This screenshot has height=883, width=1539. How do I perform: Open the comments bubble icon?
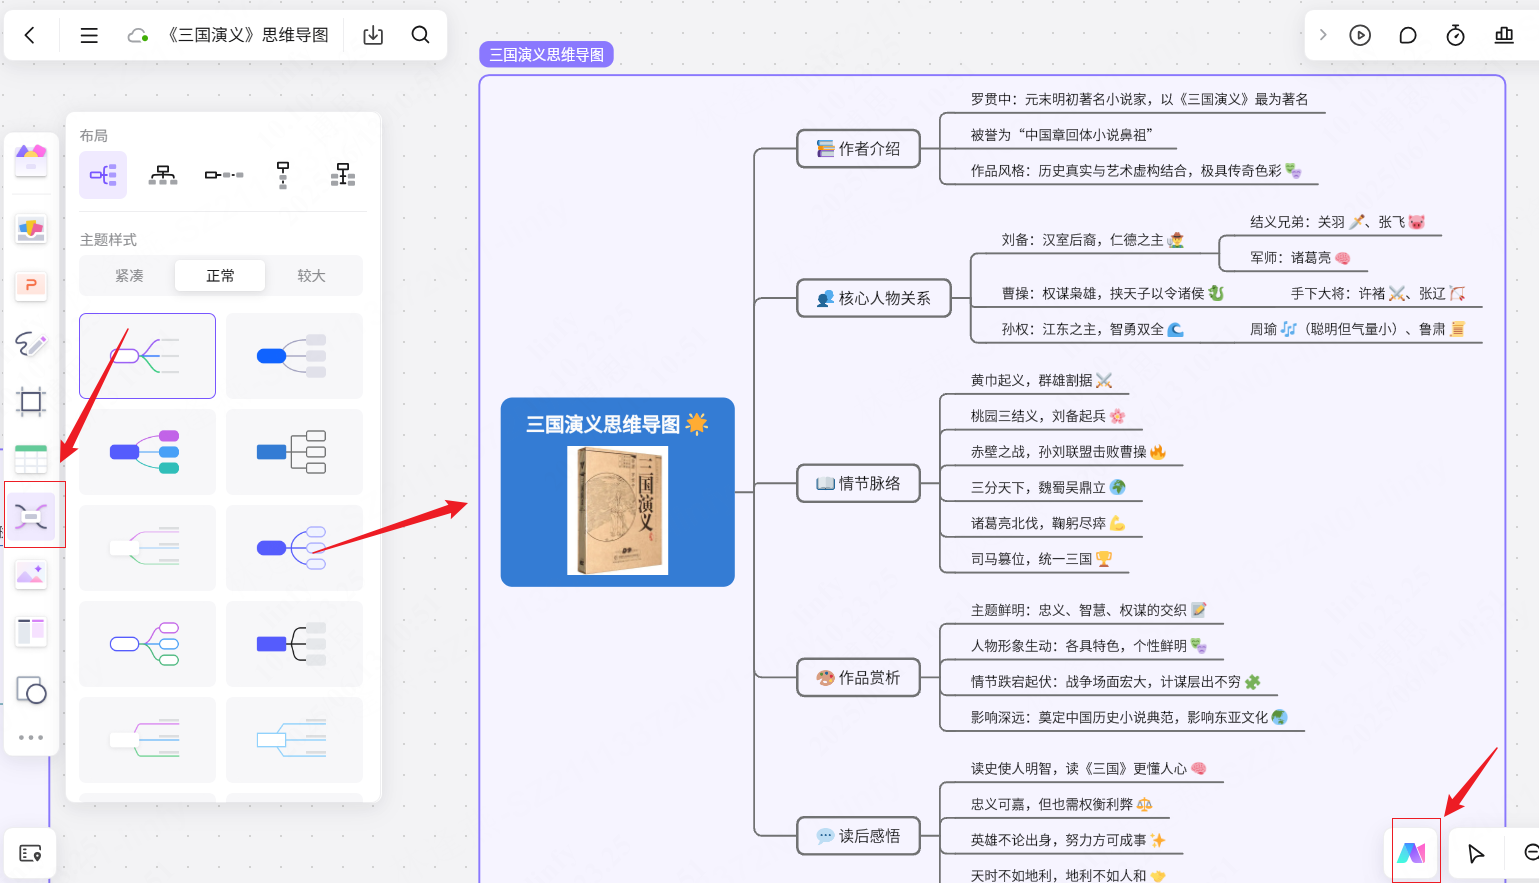coord(1408,35)
